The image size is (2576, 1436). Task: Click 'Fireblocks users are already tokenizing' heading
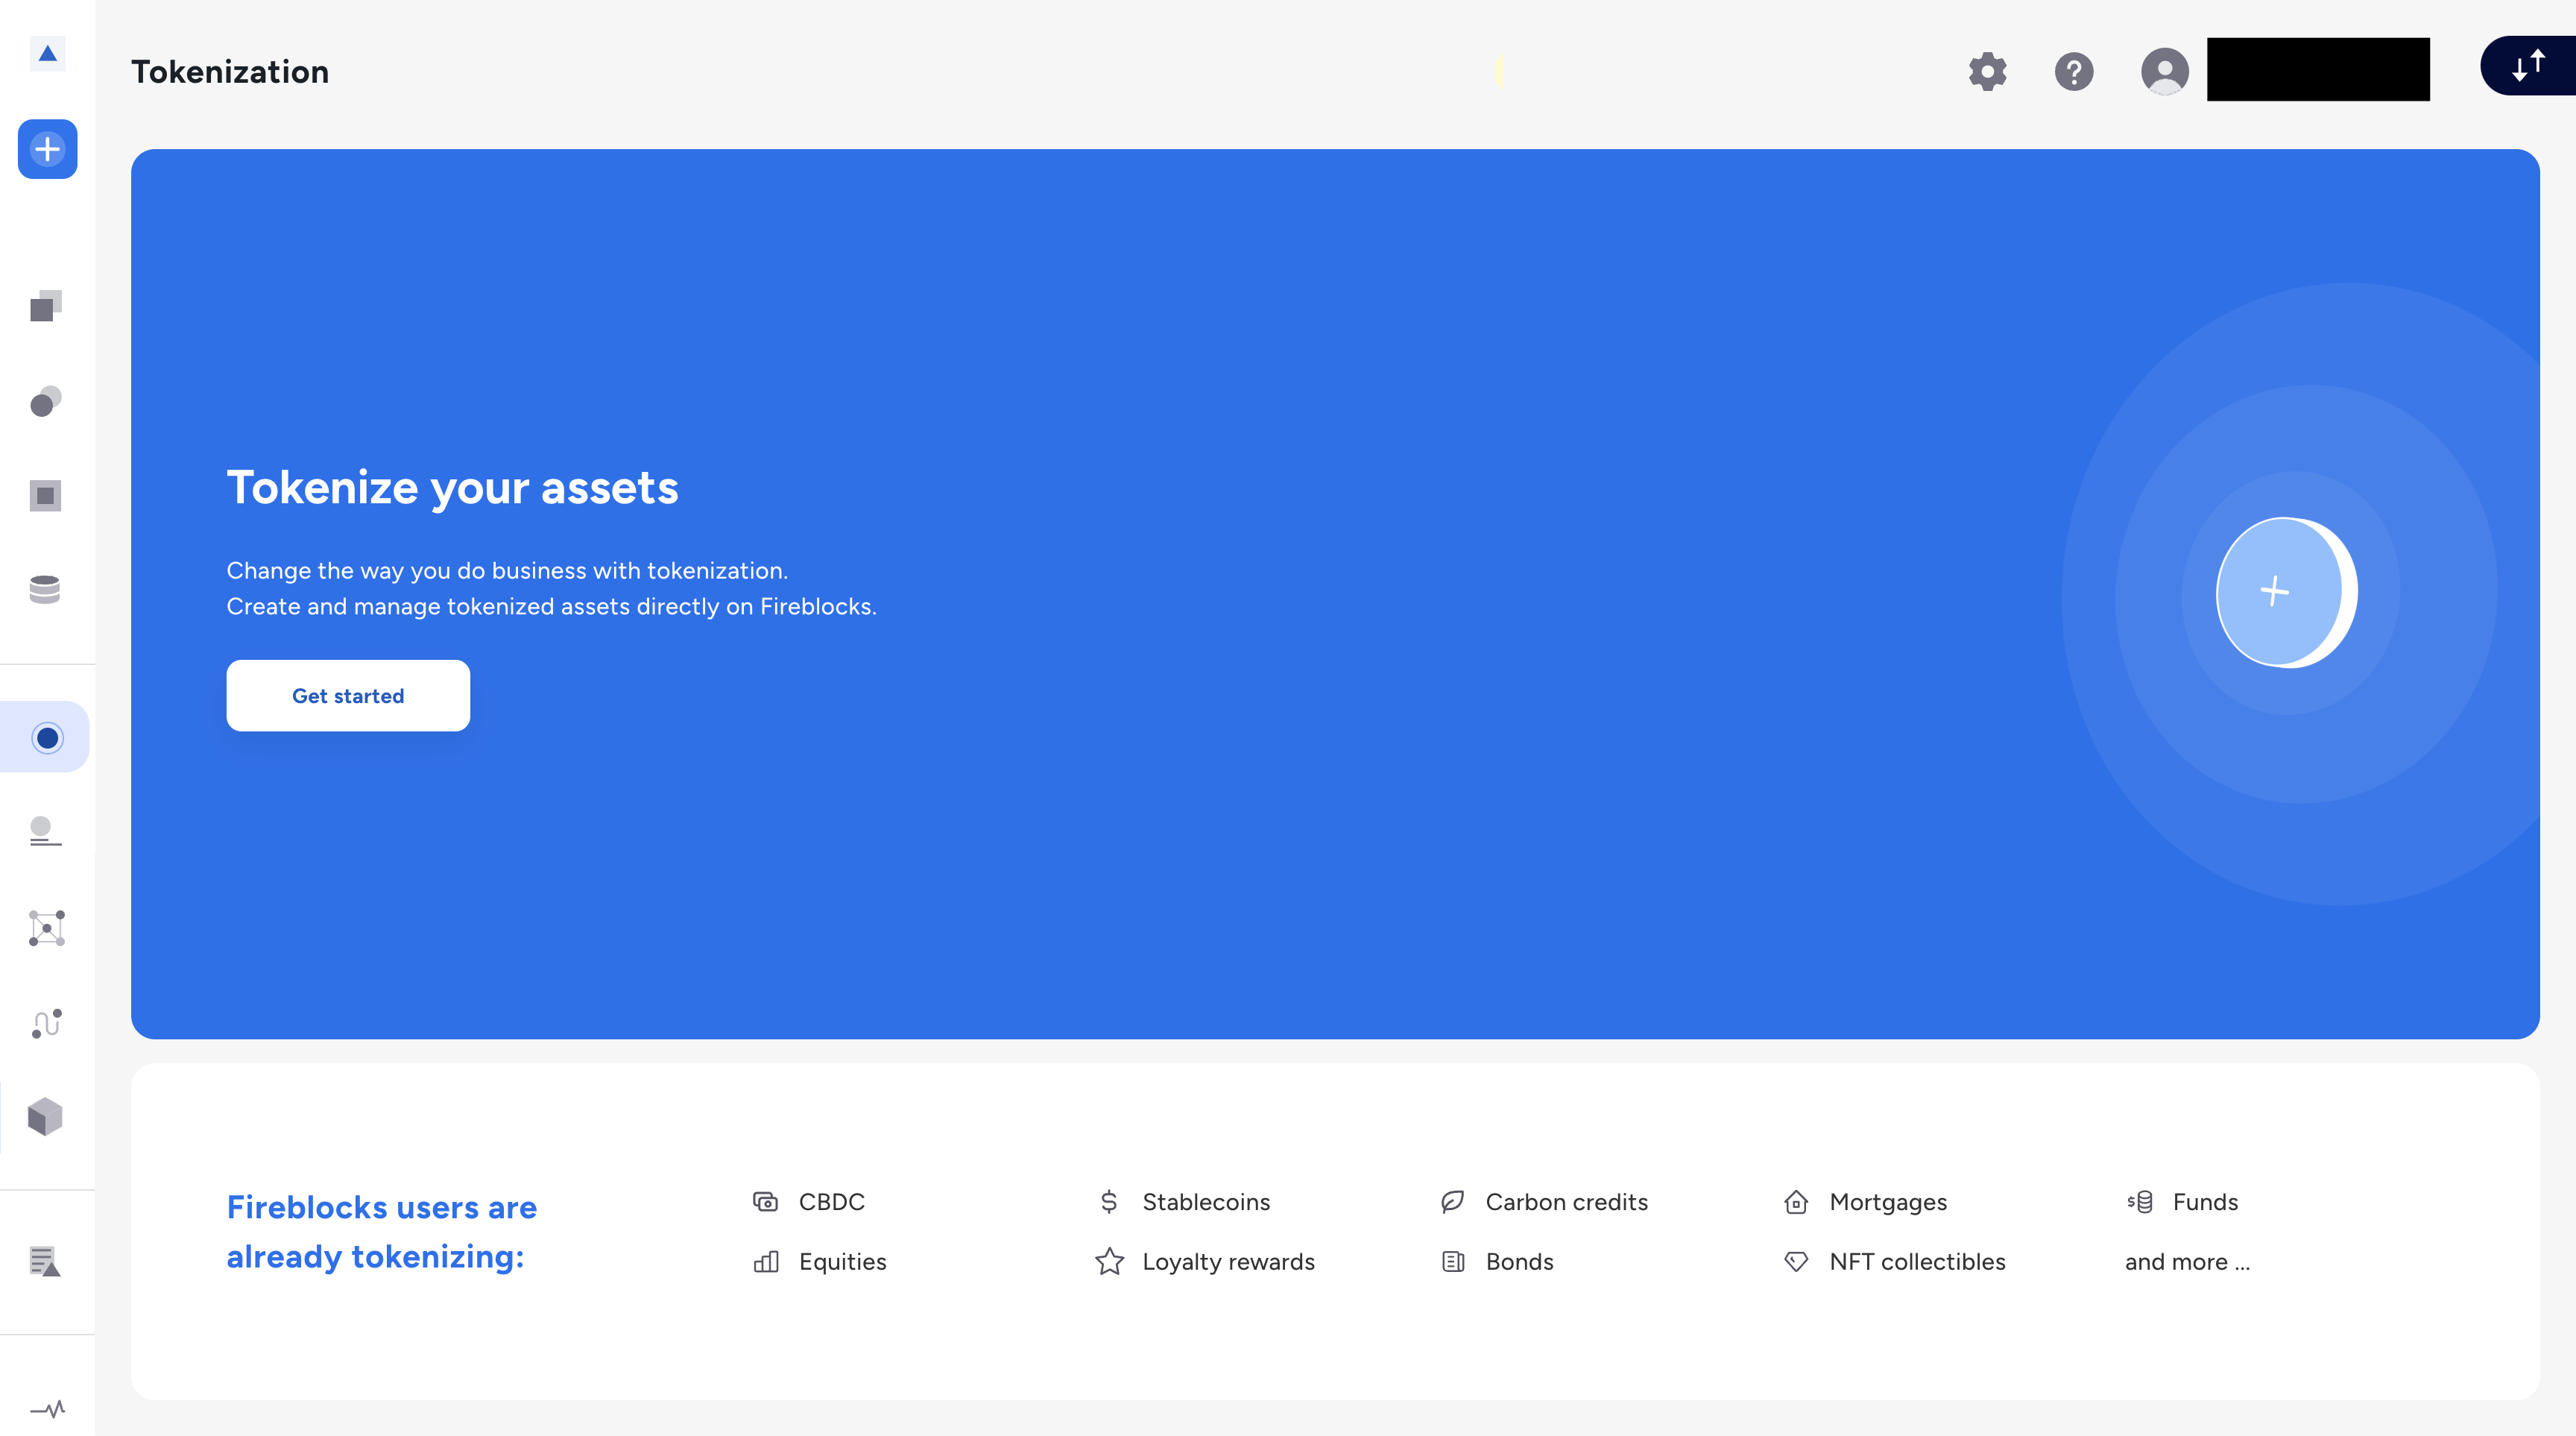click(x=381, y=1232)
